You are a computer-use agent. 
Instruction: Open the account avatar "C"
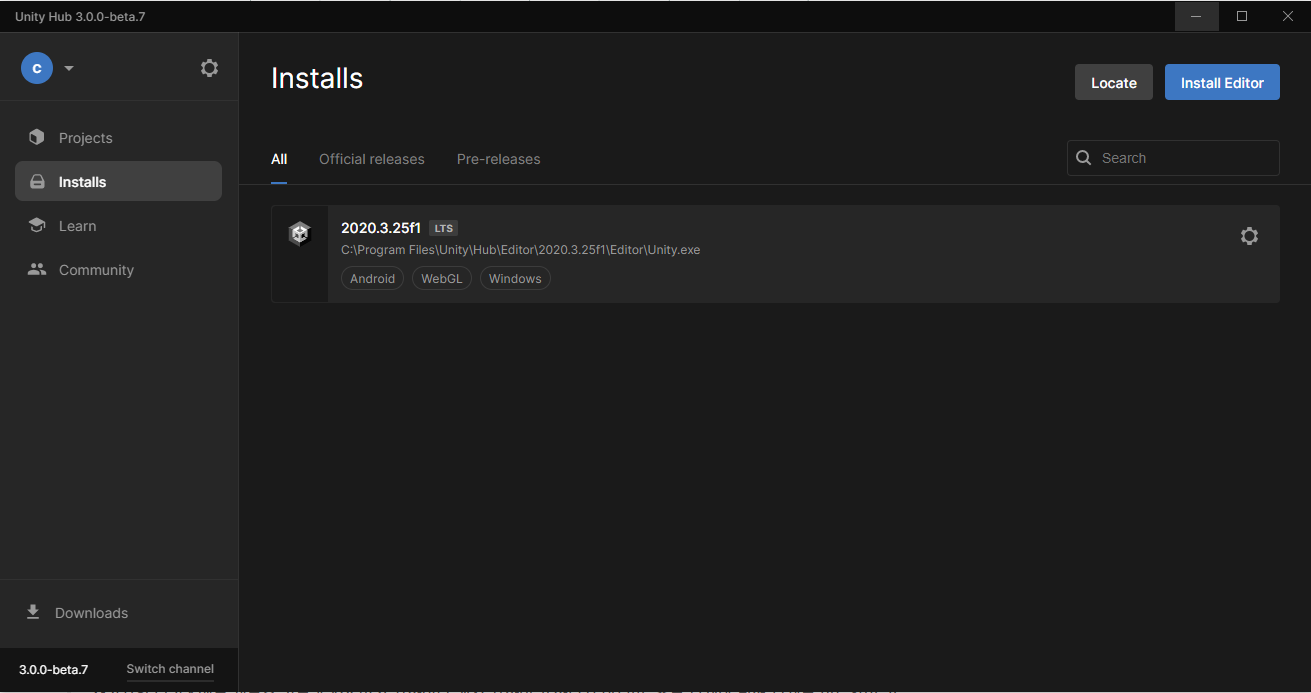37,68
